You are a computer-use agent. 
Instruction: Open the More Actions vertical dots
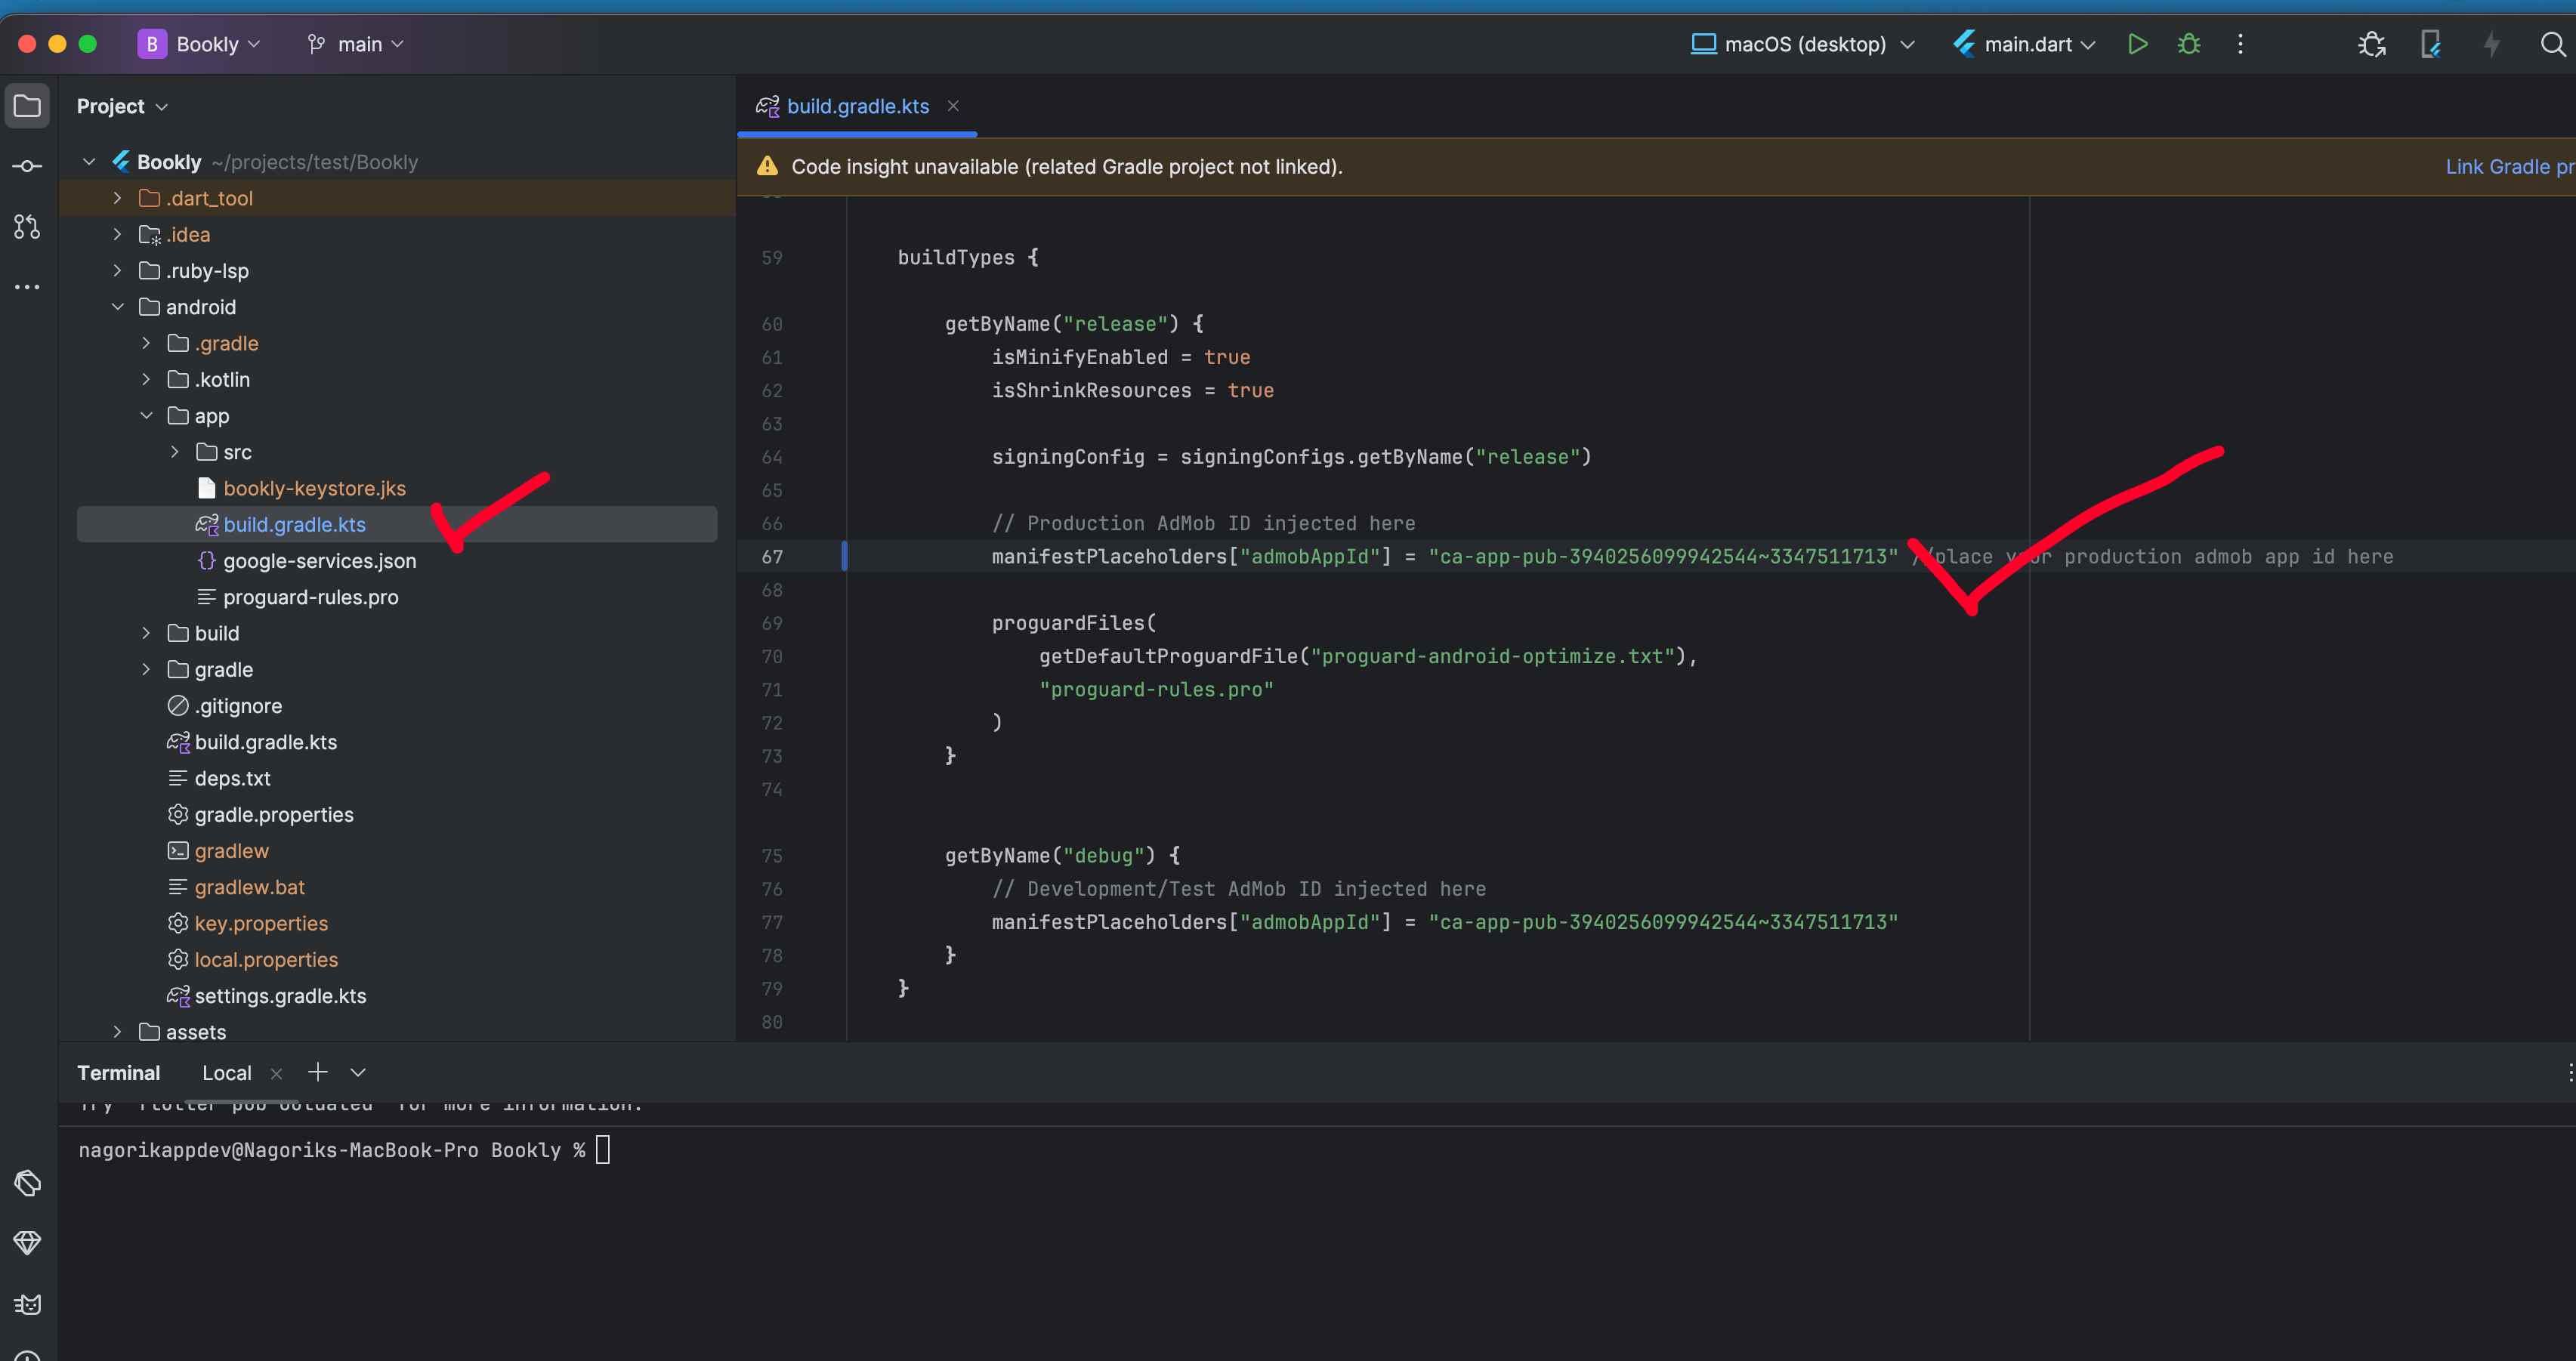(x=2240, y=44)
